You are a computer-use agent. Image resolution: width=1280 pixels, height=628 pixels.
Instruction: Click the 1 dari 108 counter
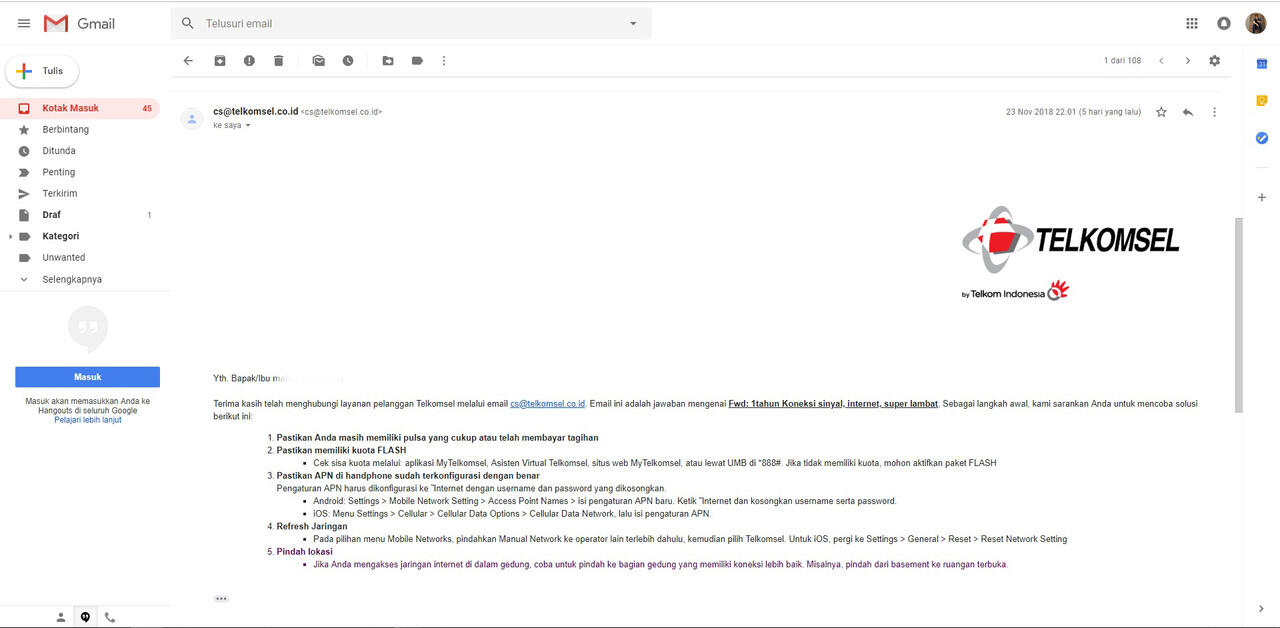coord(1122,61)
